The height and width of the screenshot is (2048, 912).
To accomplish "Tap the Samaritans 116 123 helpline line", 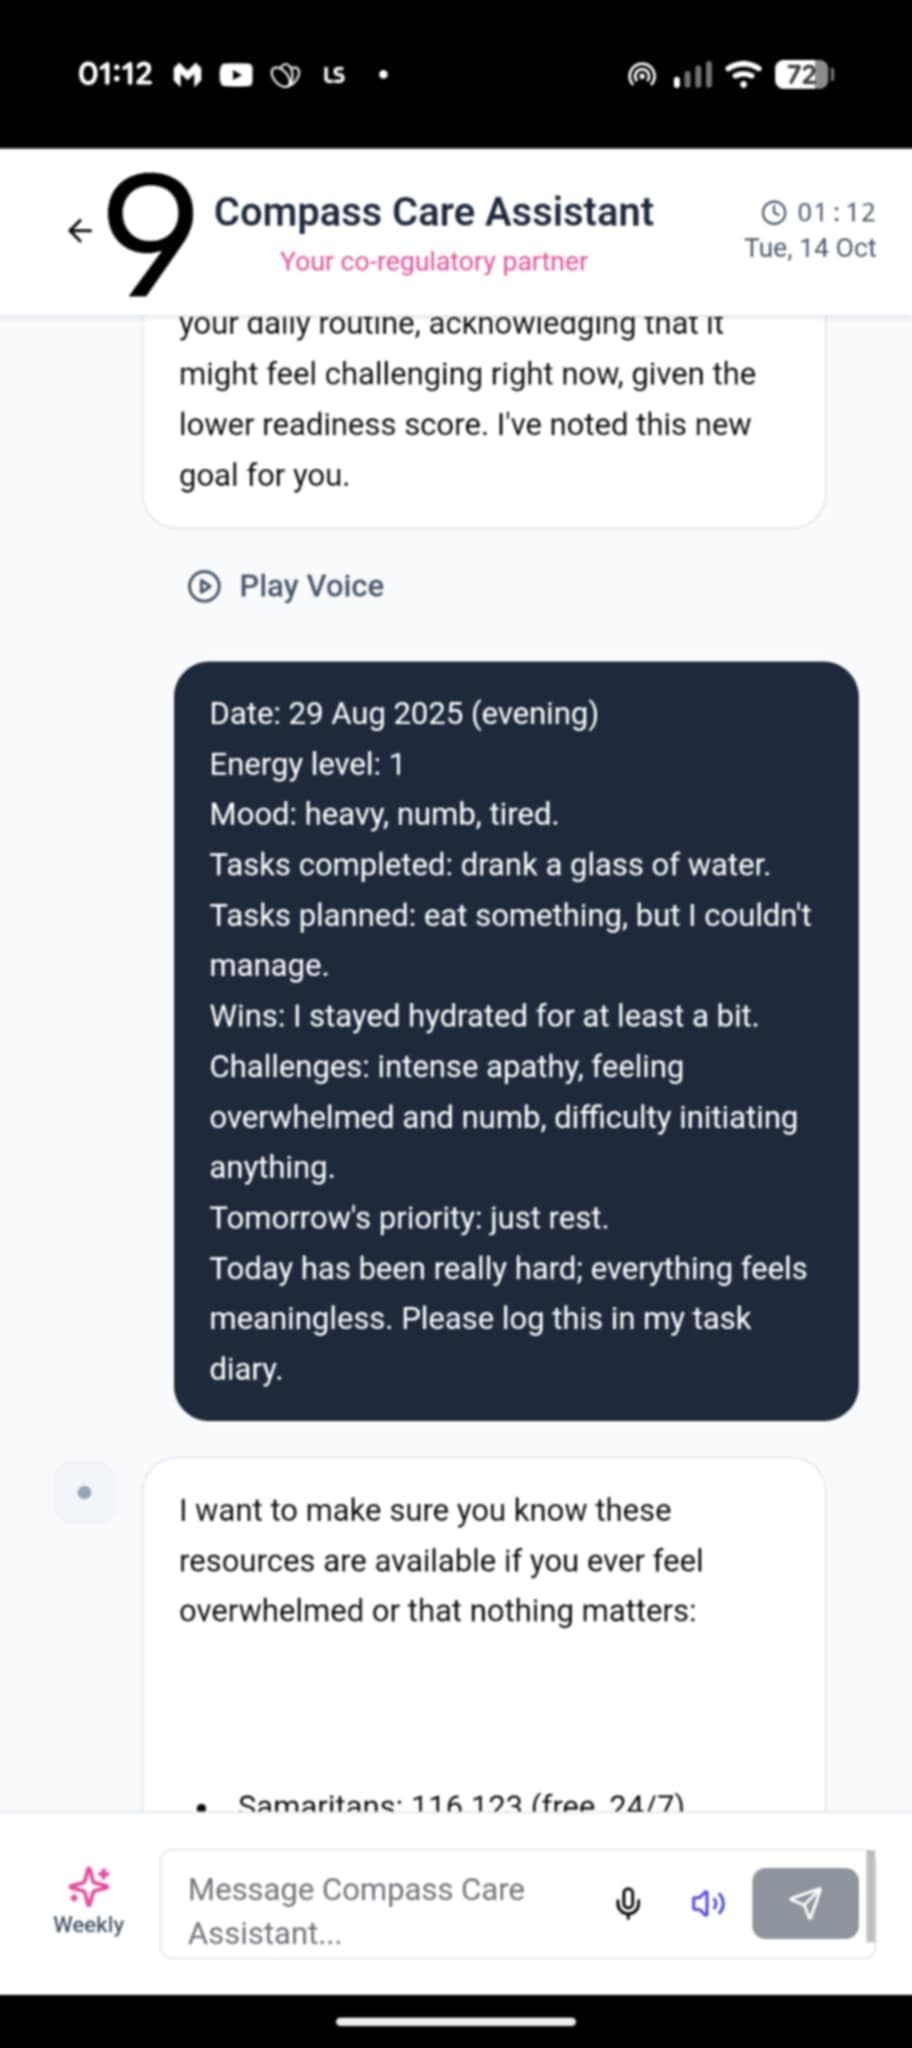I will pyautogui.click(x=460, y=1803).
